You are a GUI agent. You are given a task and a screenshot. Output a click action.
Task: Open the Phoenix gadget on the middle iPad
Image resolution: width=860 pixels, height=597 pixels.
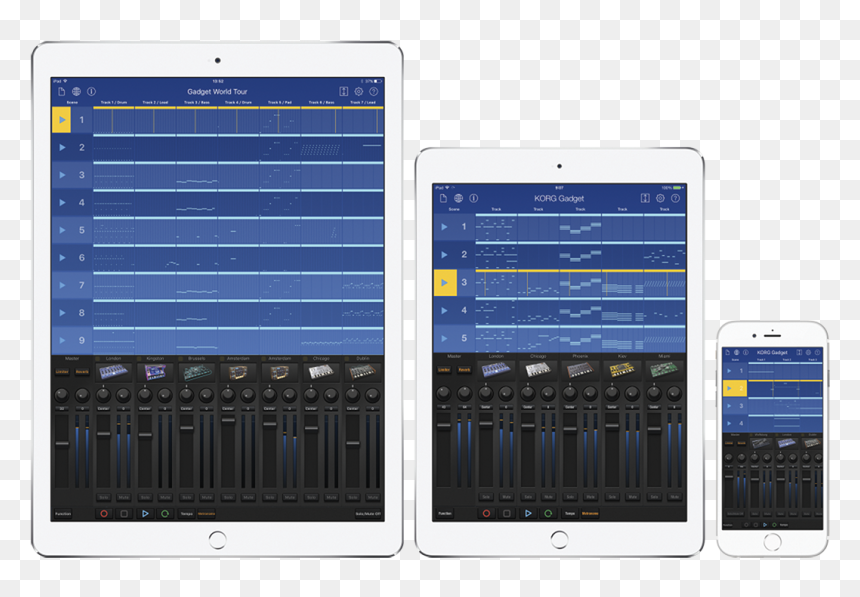coord(580,370)
